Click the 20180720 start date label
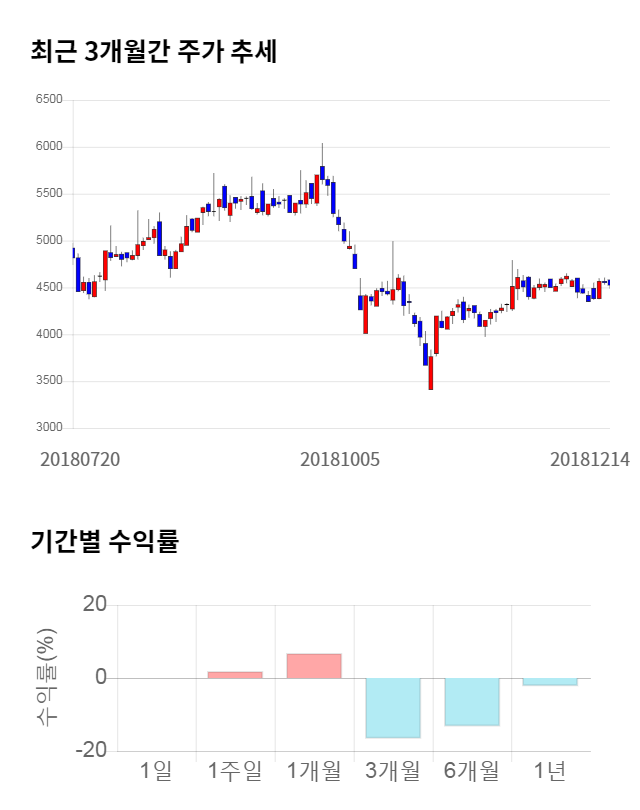Screen dimensions: 640x810 (x=79, y=460)
